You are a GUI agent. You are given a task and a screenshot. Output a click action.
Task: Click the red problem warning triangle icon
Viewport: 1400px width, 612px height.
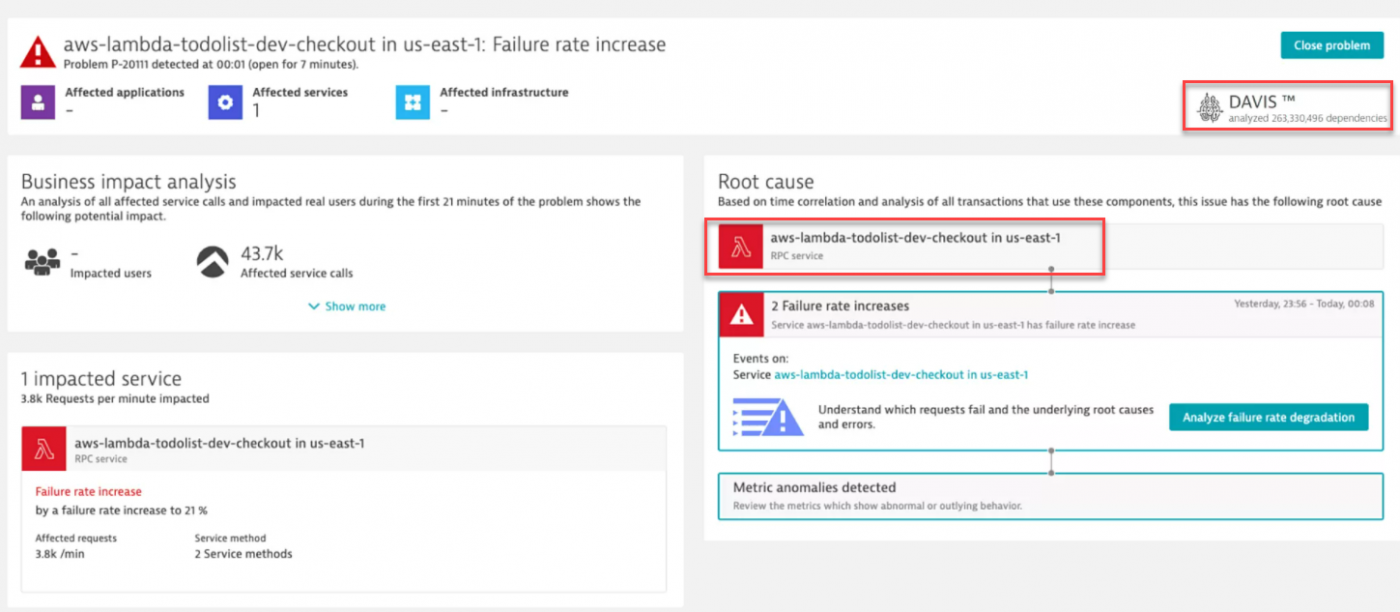click(38, 51)
